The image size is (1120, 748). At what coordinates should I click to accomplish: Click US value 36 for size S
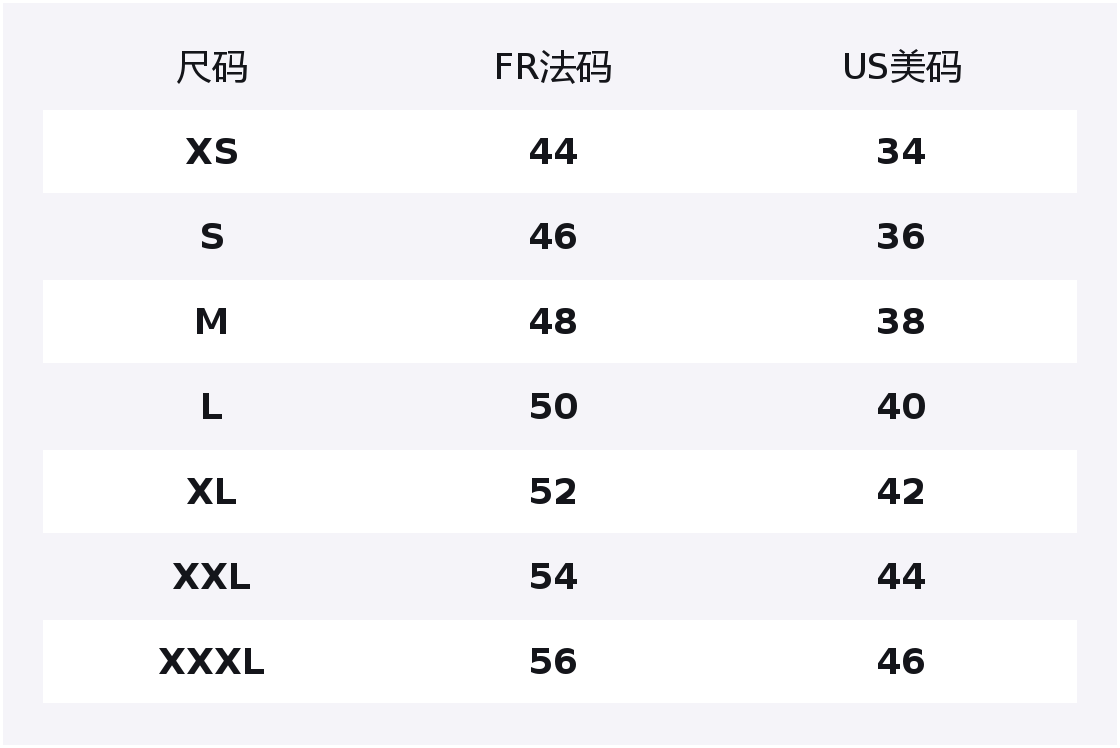click(x=901, y=237)
